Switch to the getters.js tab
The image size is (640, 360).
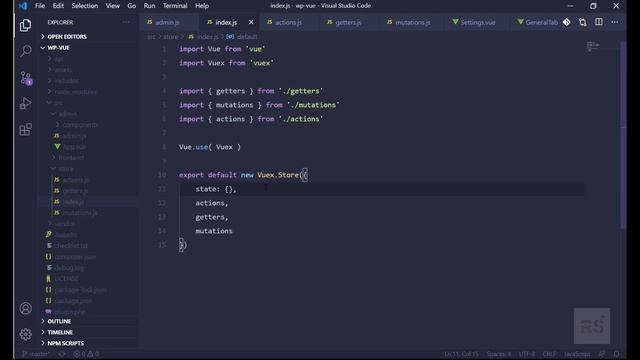point(348,22)
